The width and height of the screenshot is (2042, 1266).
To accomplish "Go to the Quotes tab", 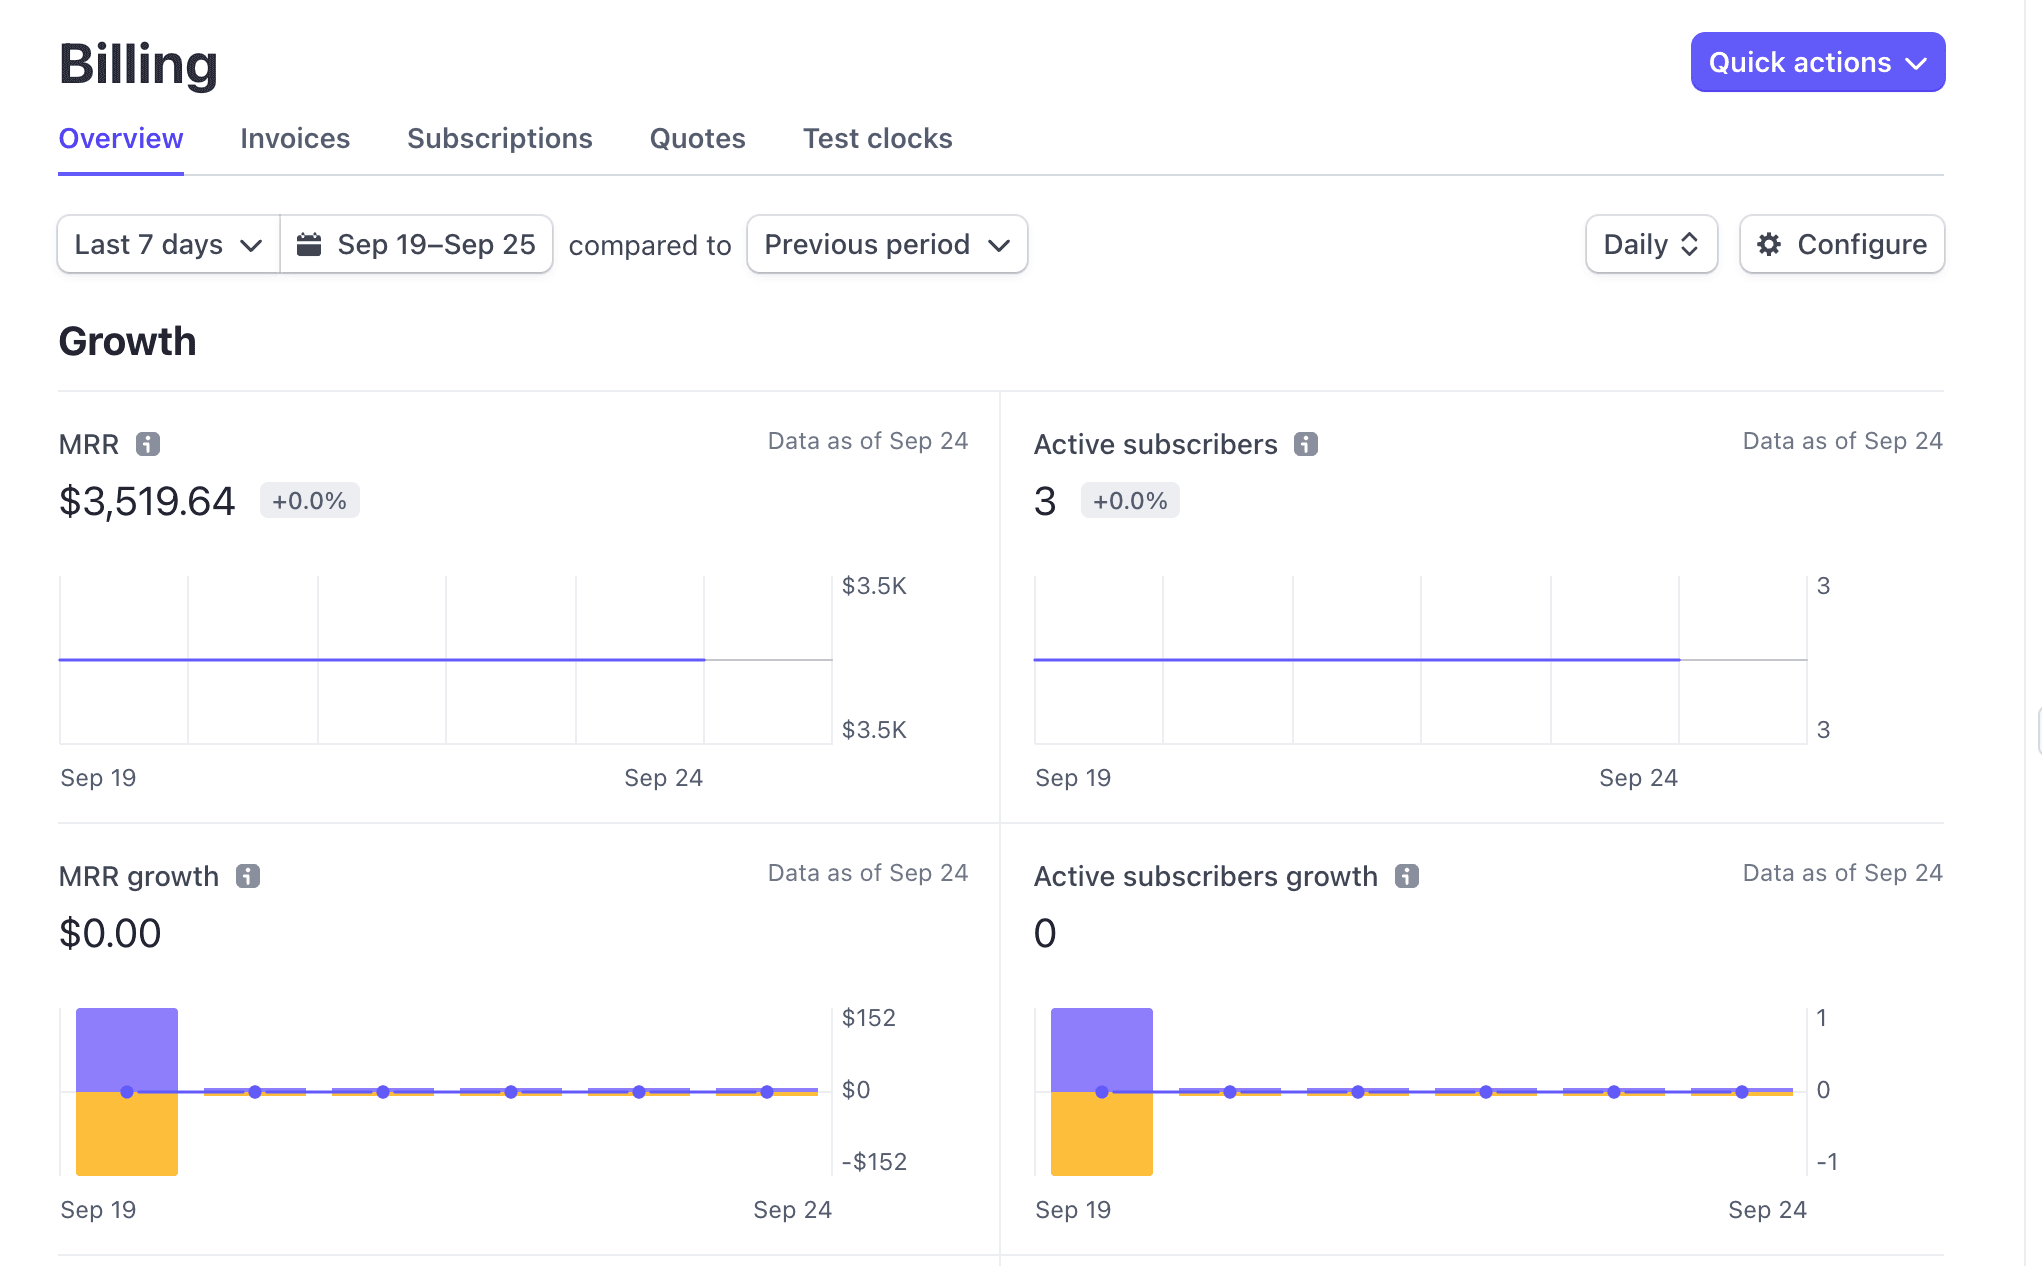I will click(697, 138).
